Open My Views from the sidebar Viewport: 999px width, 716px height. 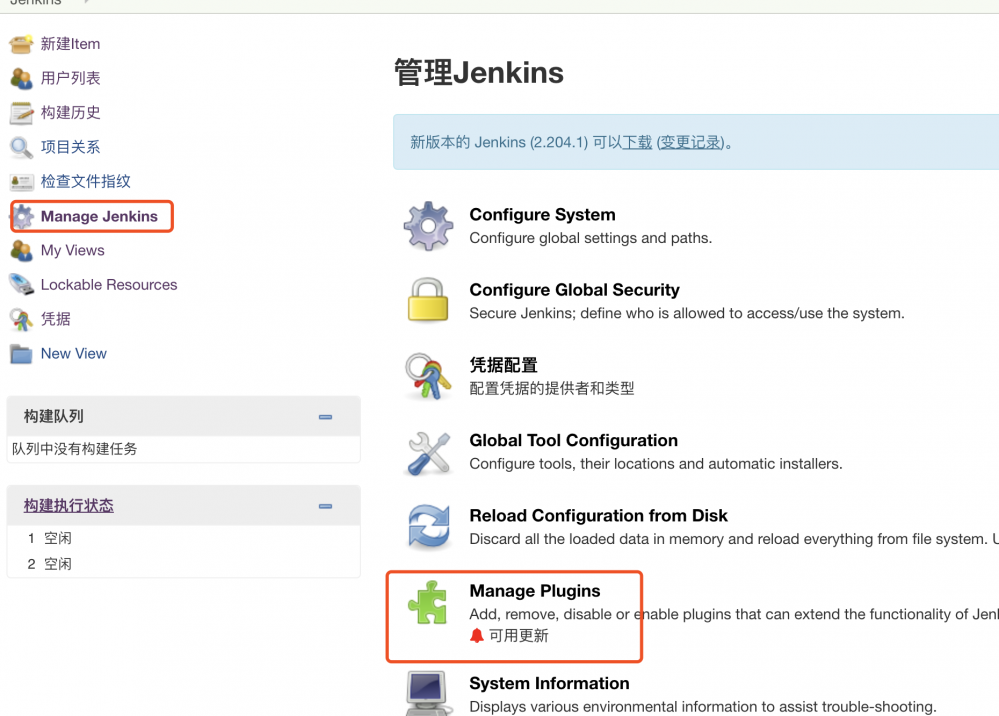[74, 250]
